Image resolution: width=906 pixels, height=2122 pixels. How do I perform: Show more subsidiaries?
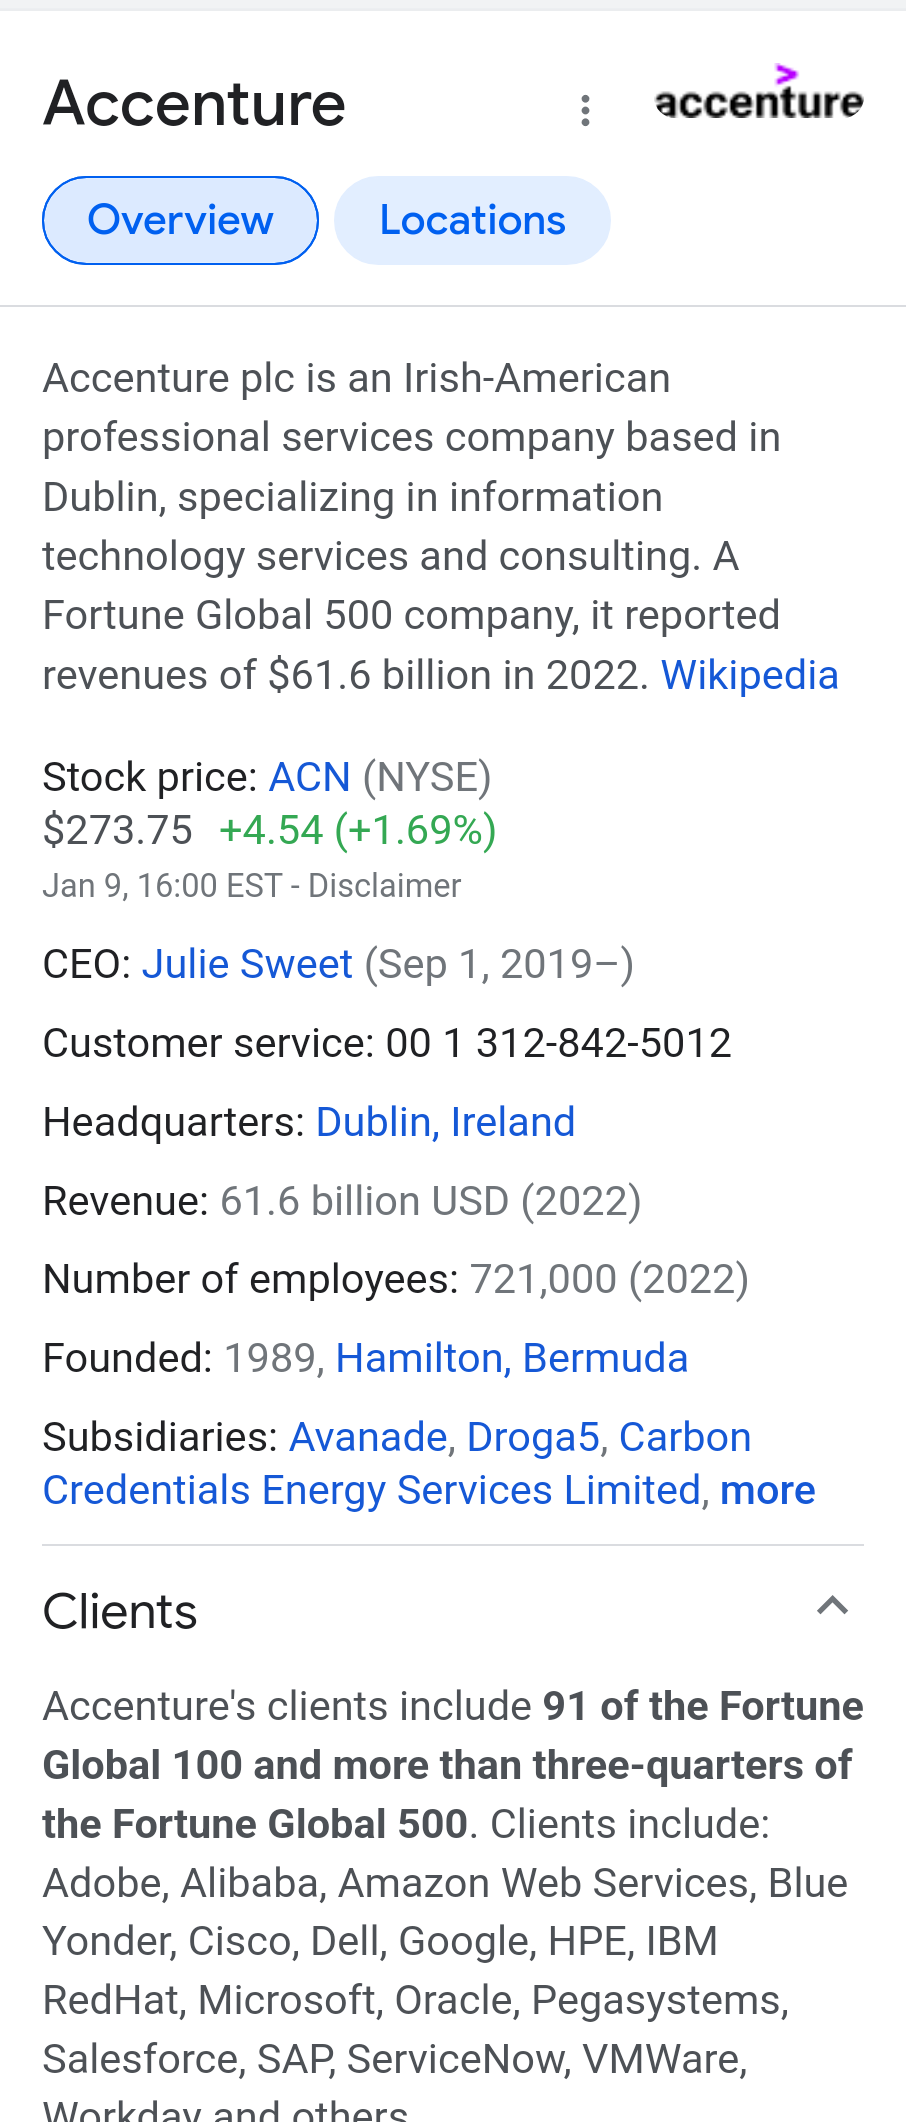pos(767,1490)
